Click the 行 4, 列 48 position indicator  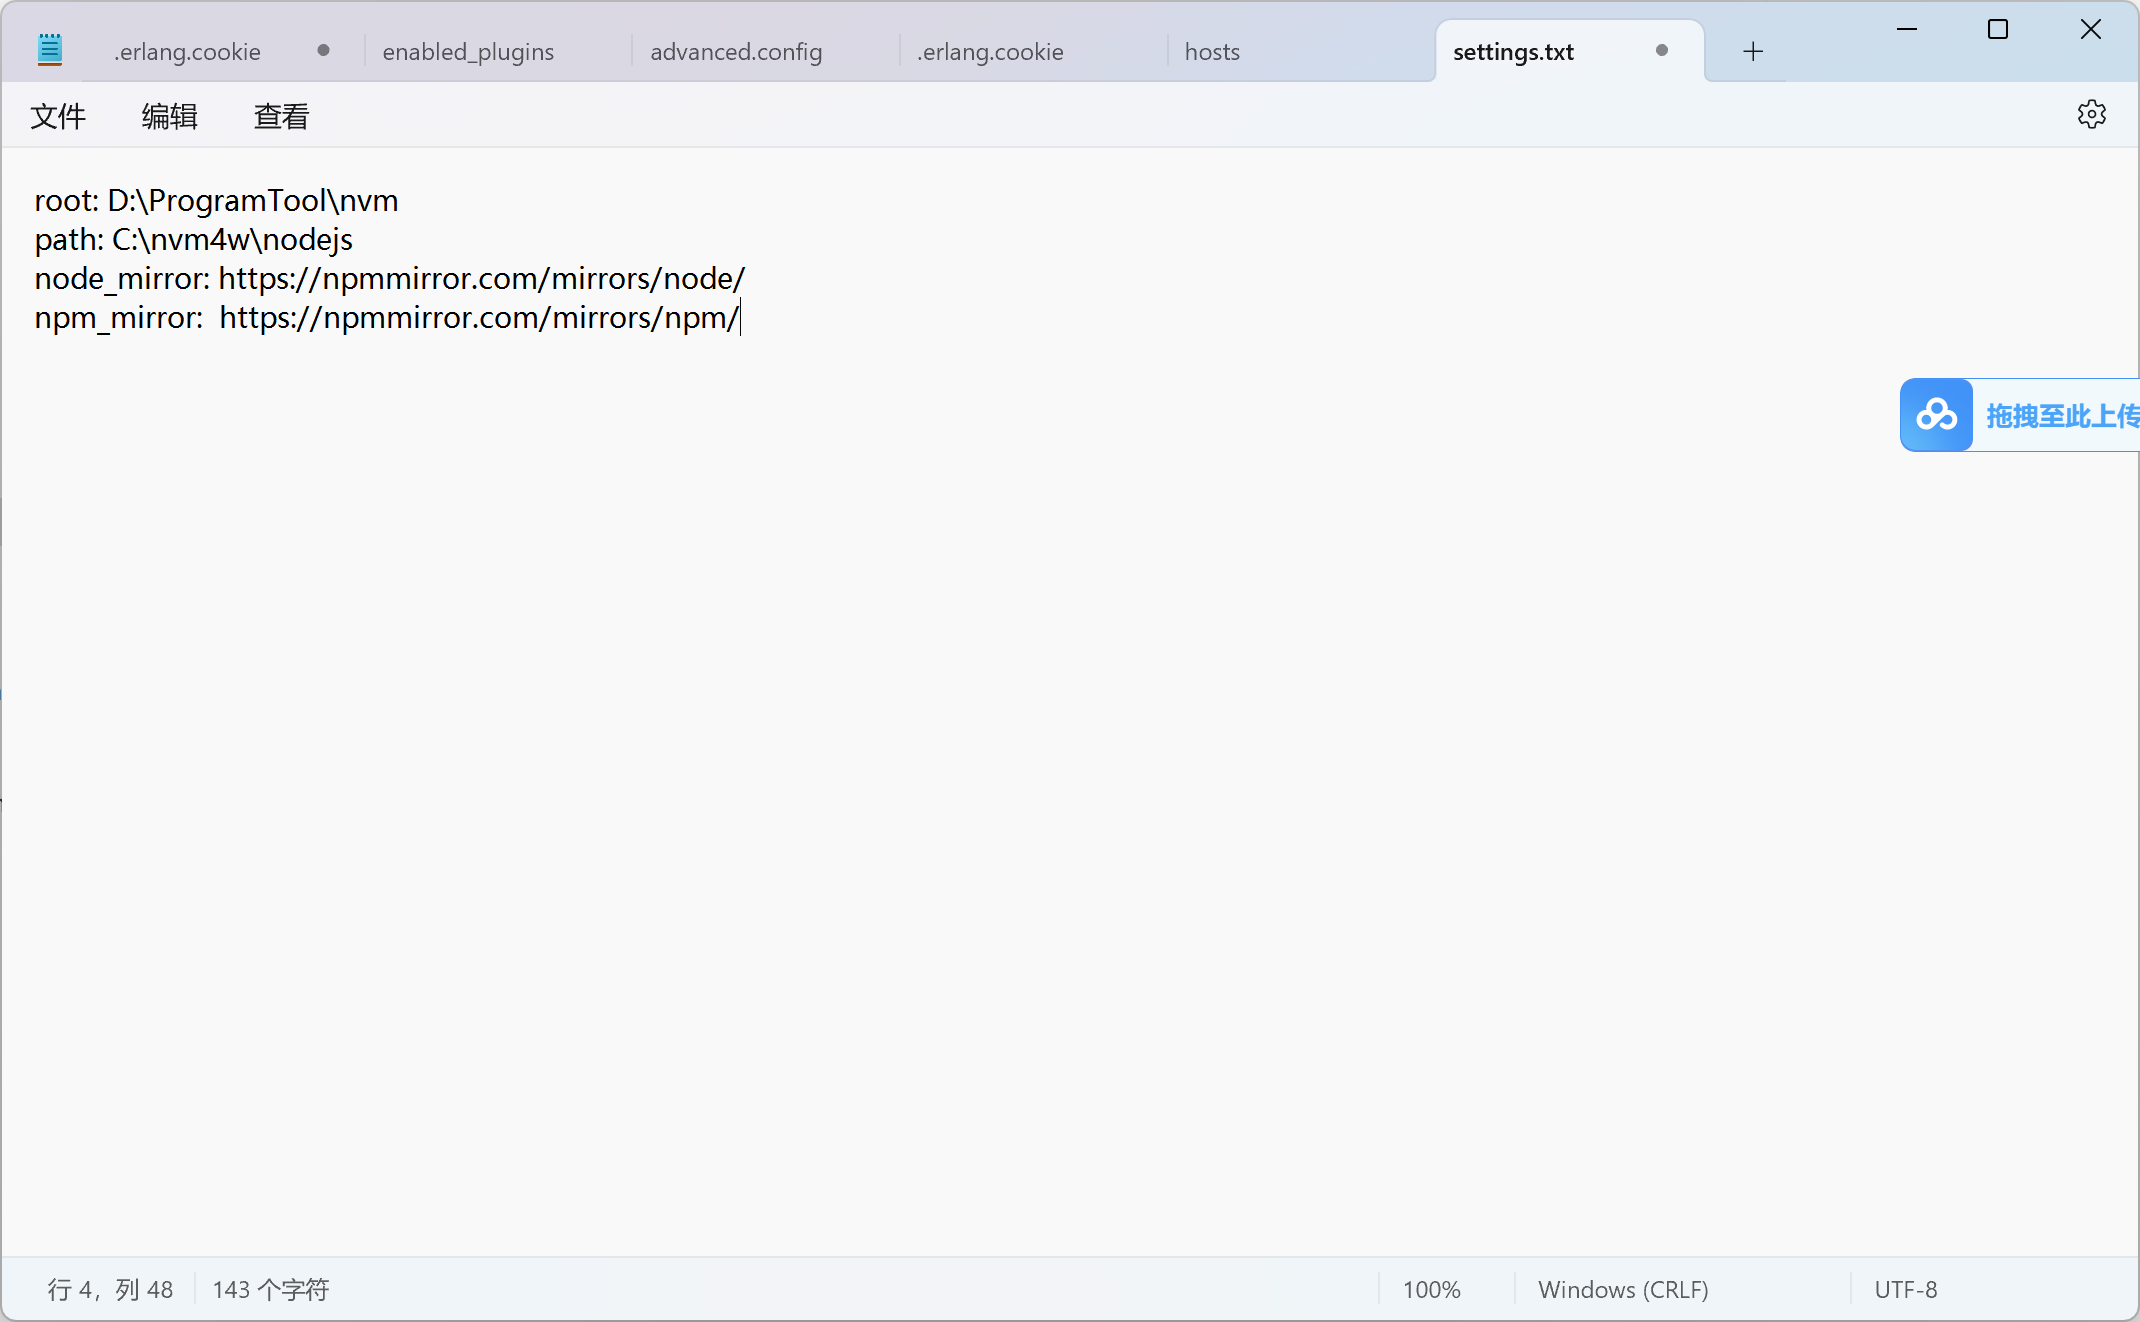[x=110, y=1290]
